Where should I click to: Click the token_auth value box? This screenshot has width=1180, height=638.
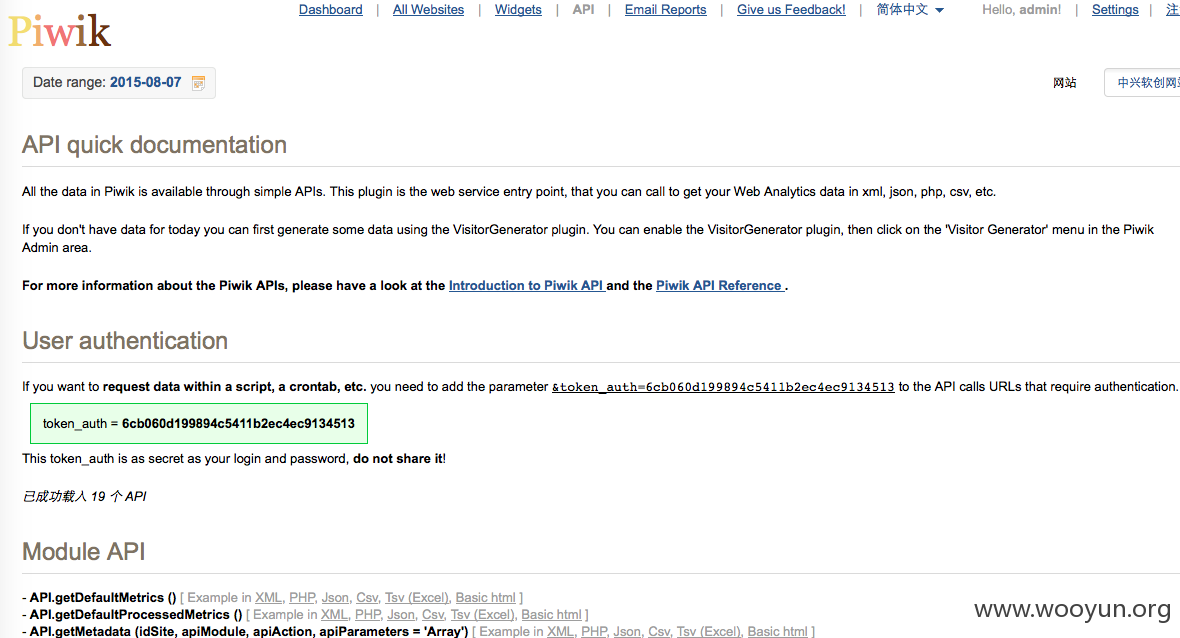199,424
